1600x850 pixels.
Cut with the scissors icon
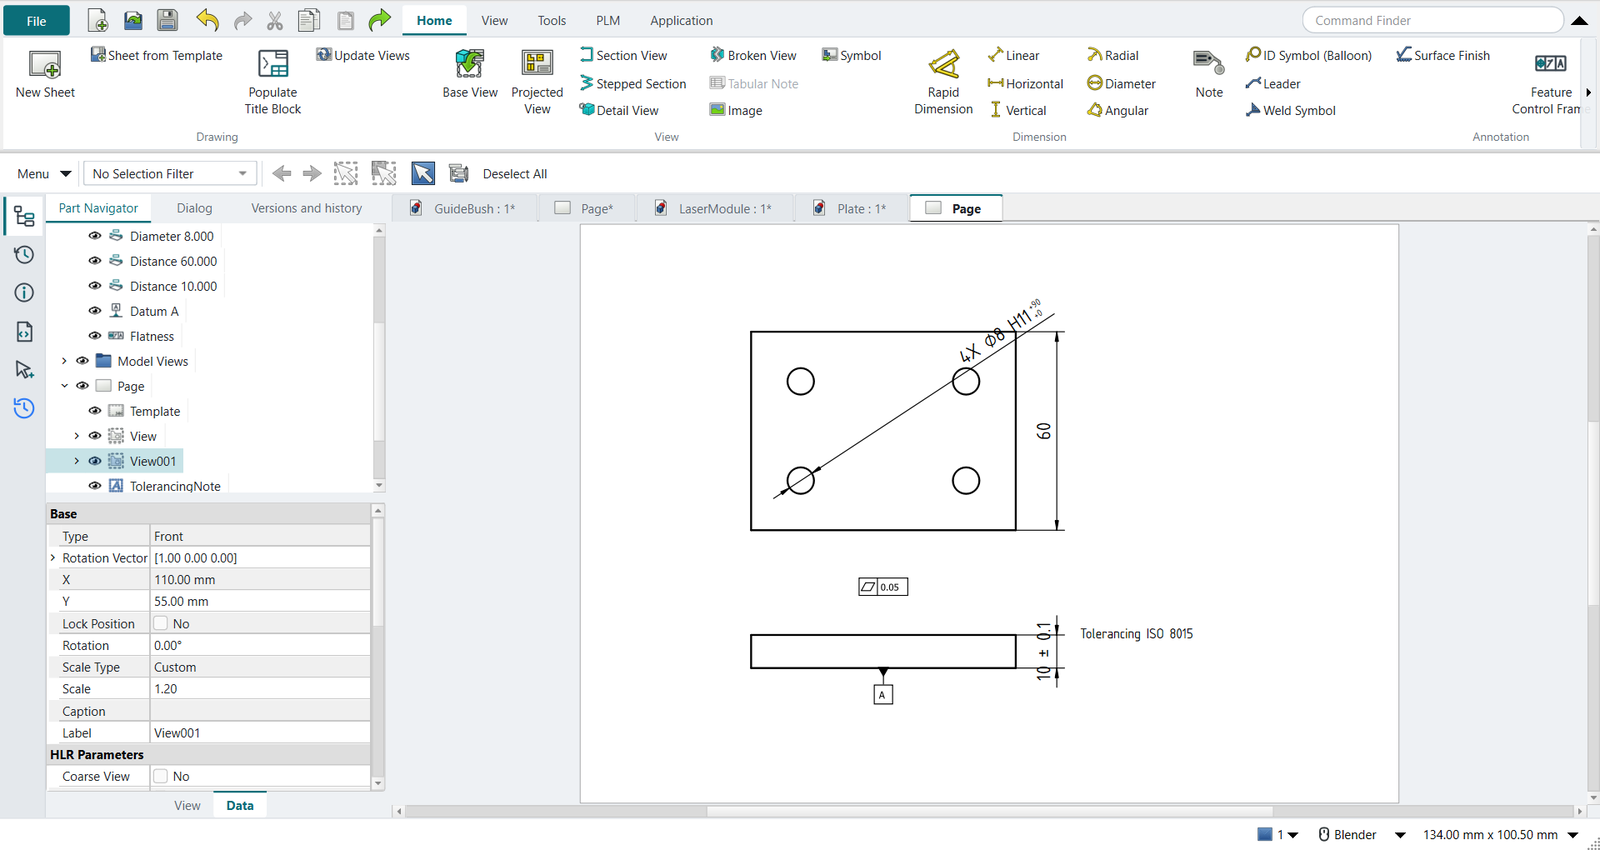pos(275,20)
